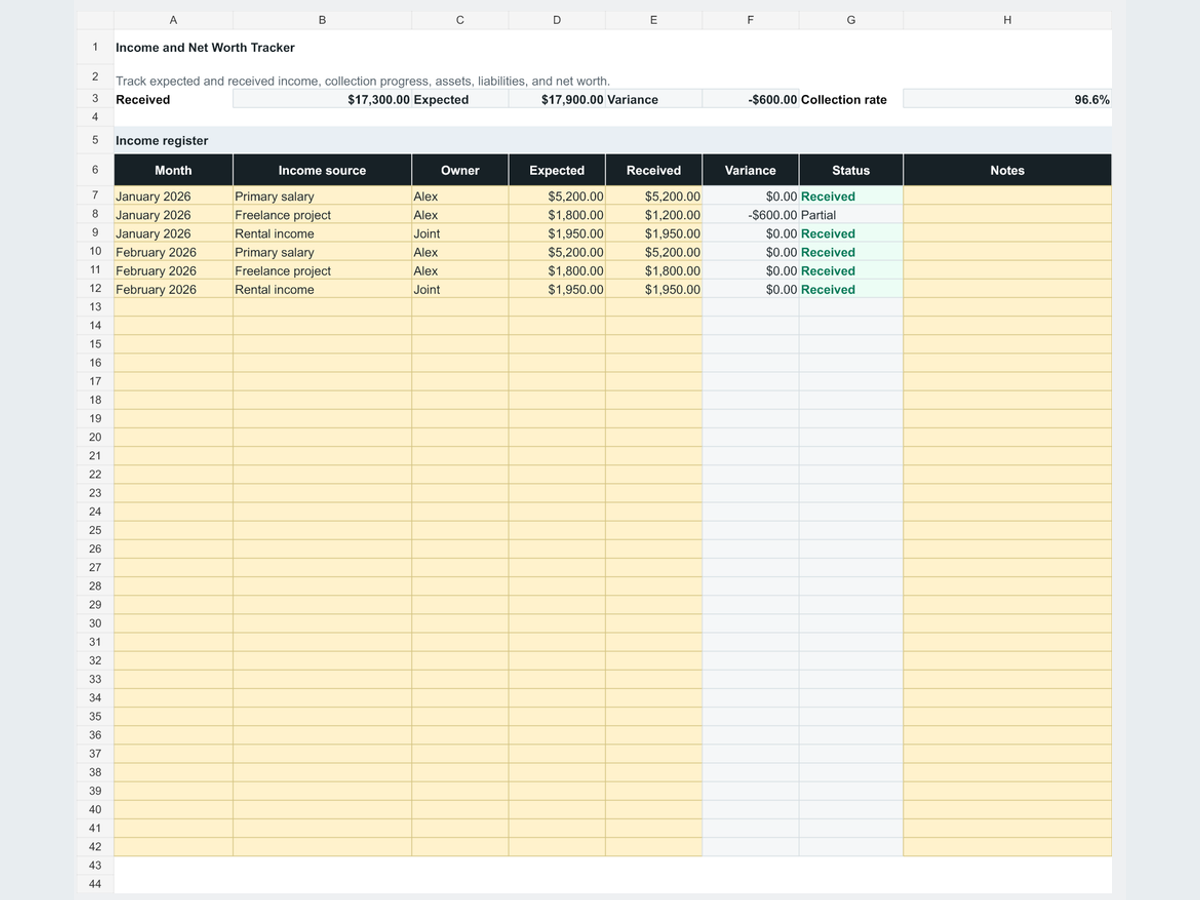Select 'Primary salary' in row 10

pyautogui.click(x=322, y=252)
